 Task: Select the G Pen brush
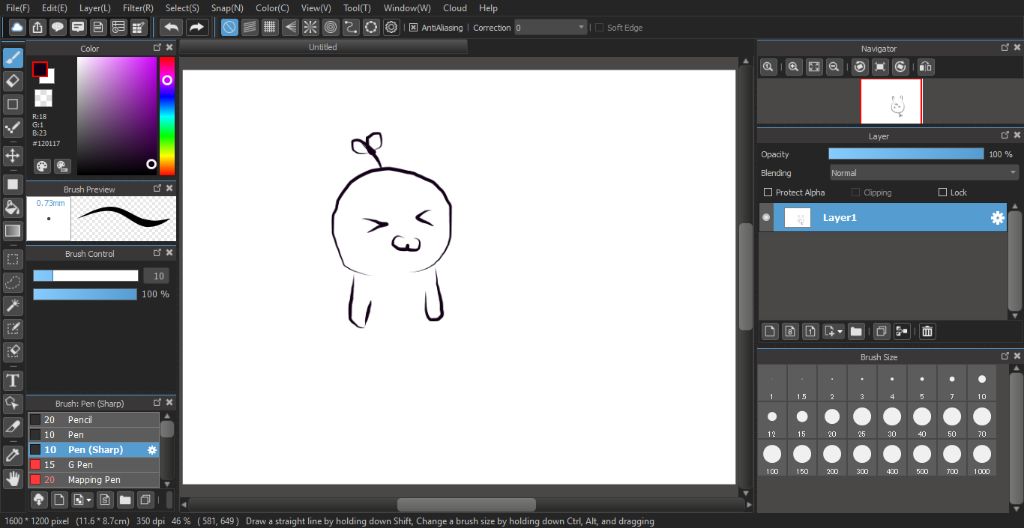click(x=80, y=465)
